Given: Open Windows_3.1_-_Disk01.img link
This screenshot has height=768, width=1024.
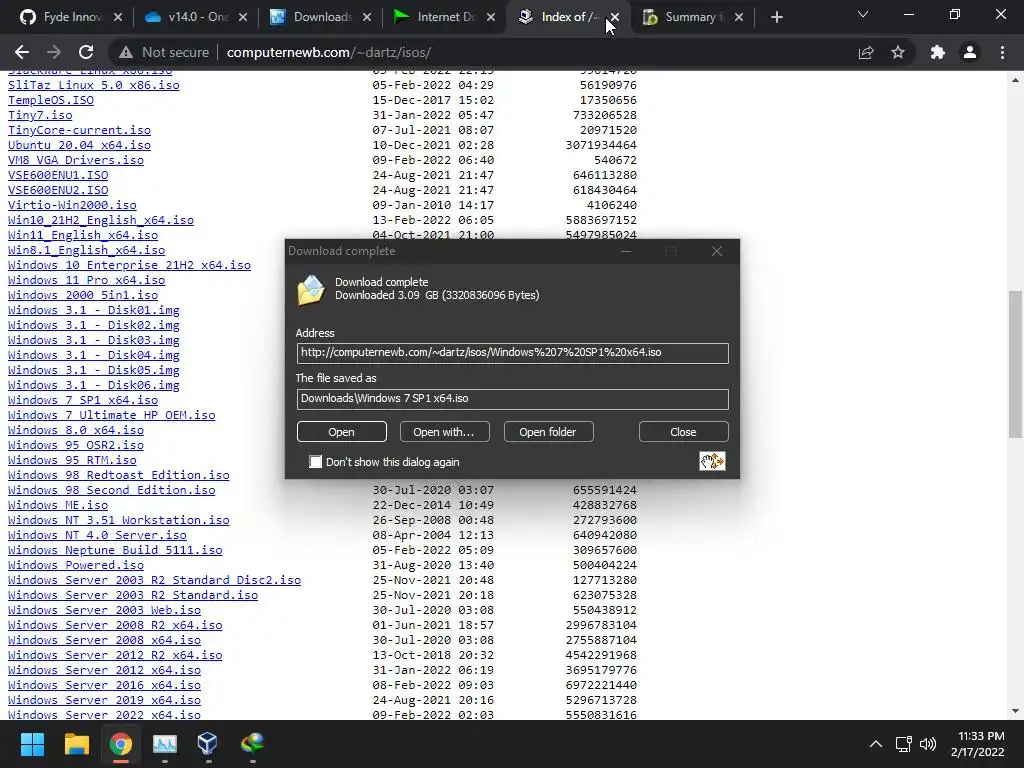Looking at the screenshot, I should pyautogui.click(x=93, y=310).
